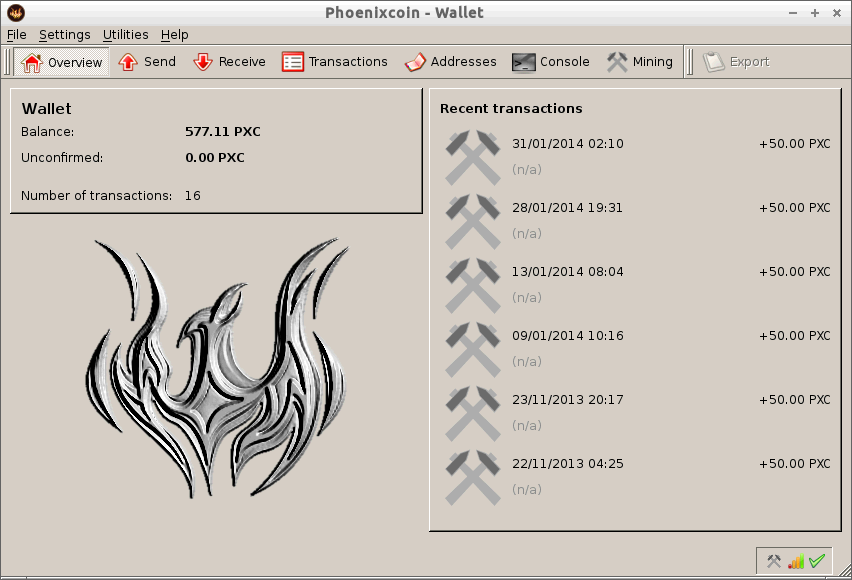Click the Transactions list icon

293,62
